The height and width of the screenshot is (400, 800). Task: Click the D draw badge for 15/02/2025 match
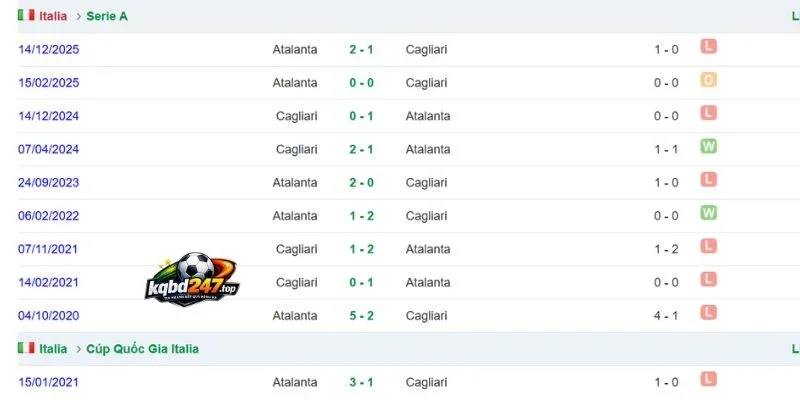click(708, 80)
